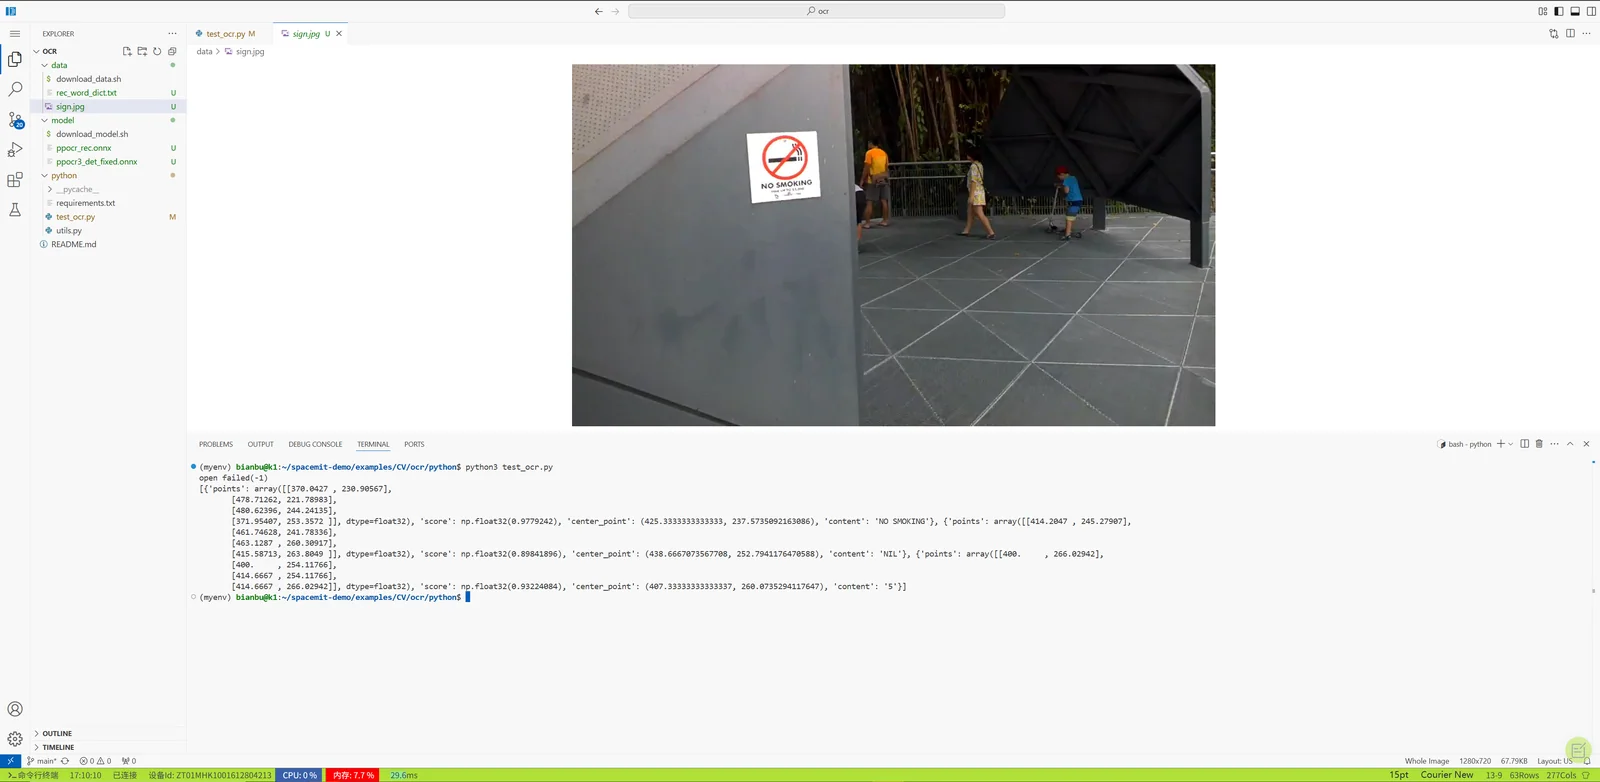This screenshot has height=782, width=1600.
Task: Open terminal panel more actions ellipsis
Action: point(1554,444)
